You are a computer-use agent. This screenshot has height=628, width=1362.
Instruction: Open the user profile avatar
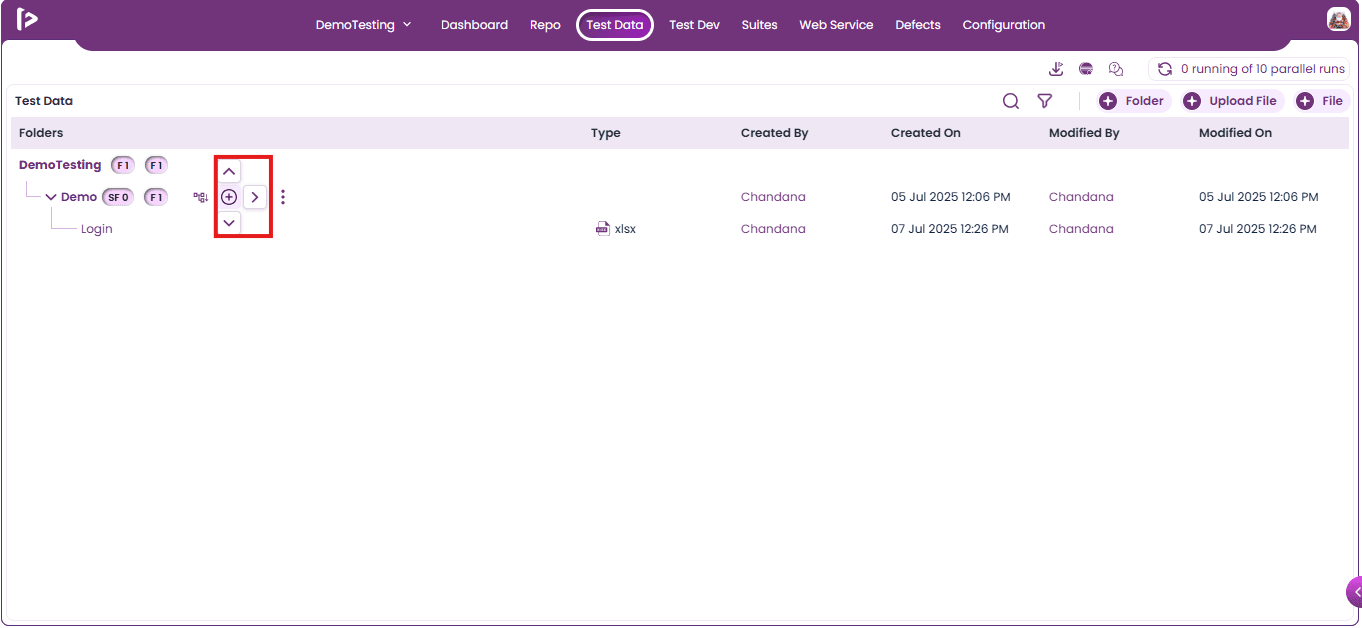tap(1338, 19)
